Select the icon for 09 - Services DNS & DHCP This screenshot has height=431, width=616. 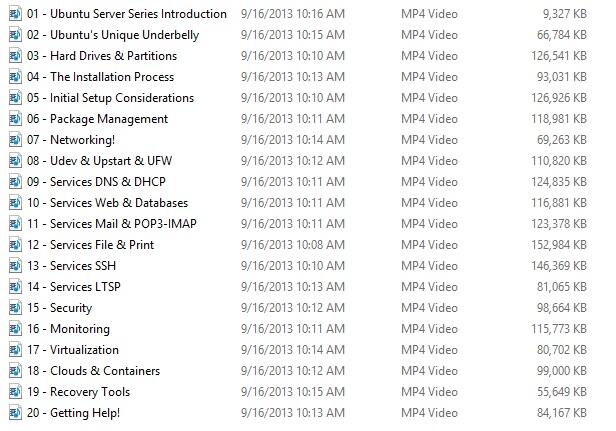pos(15,182)
